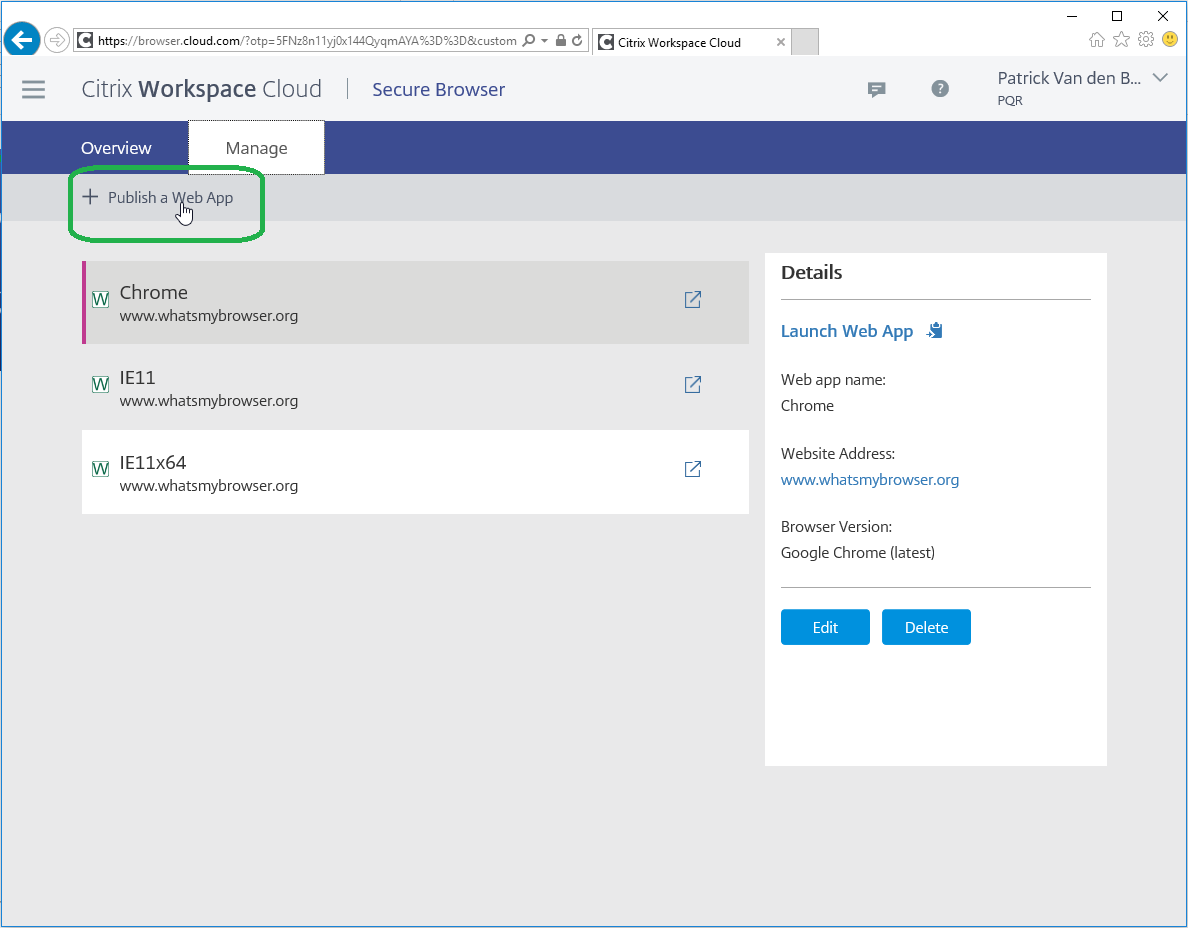Click the Website Address: label

[x=838, y=454]
